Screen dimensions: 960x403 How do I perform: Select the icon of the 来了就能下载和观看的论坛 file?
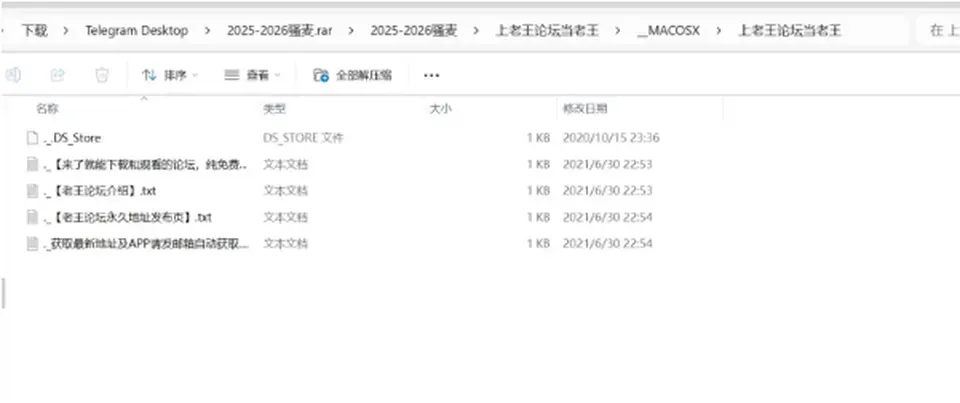coord(32,164)
